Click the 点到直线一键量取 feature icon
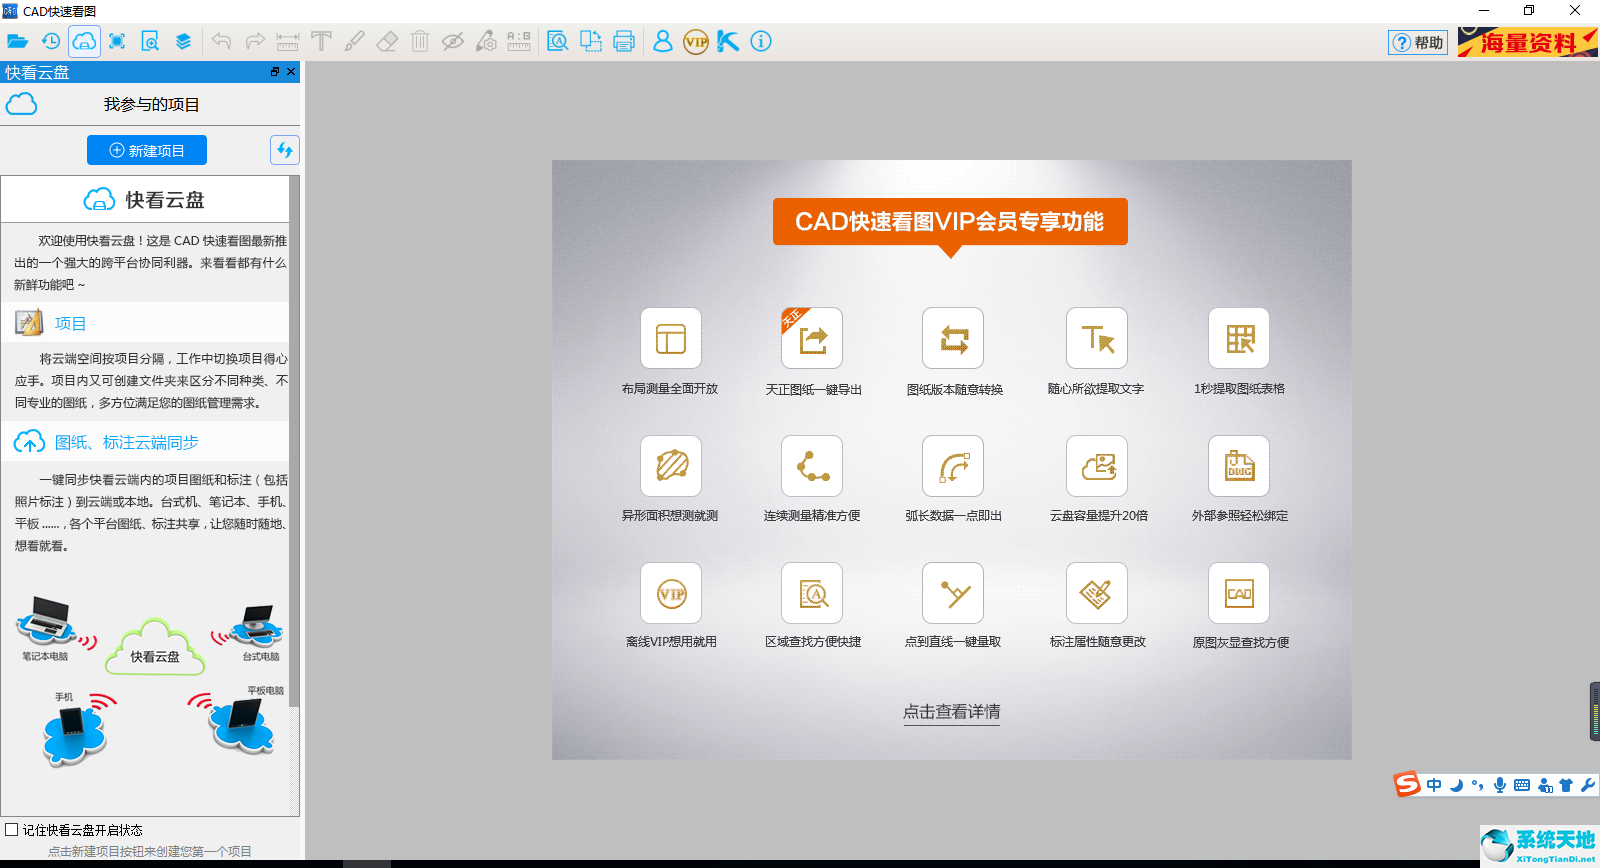1600x868 pixels. (953, 593)
